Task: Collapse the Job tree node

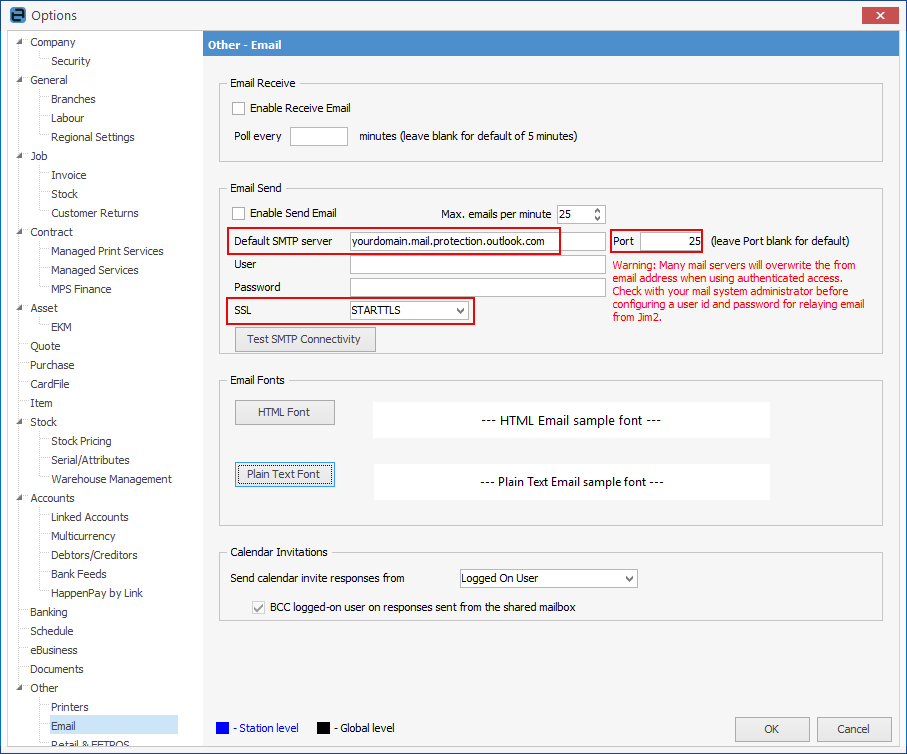Action: tap(20, 156)
